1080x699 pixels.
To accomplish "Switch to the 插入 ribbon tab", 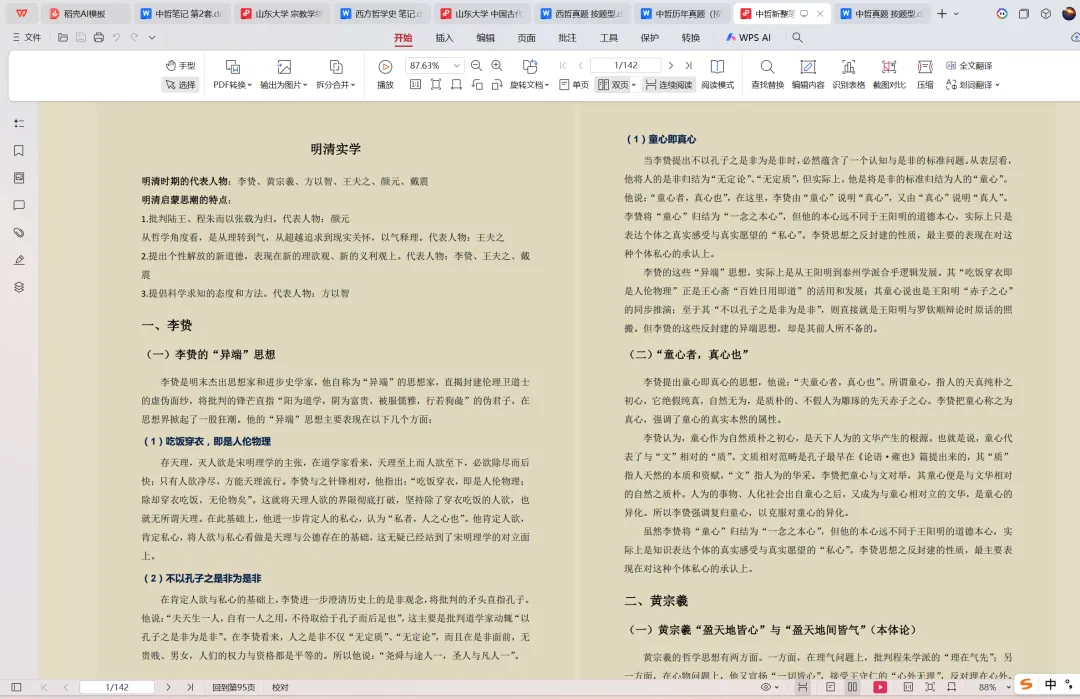I will pyautogui.click(x=444, y=38).
